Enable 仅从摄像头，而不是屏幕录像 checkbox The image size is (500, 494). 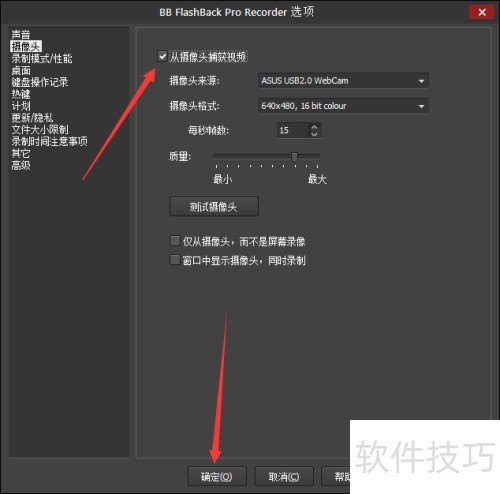coord(175,241)
